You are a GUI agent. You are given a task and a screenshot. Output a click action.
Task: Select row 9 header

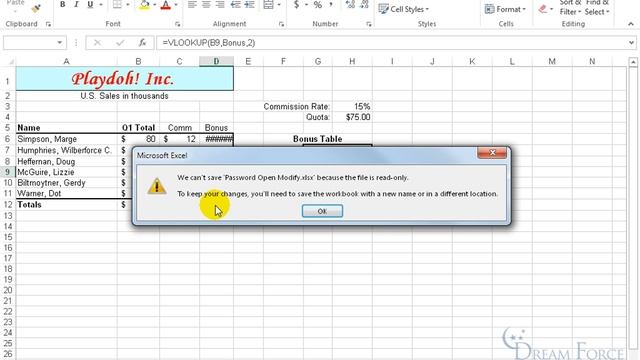[x=7, y=172]
